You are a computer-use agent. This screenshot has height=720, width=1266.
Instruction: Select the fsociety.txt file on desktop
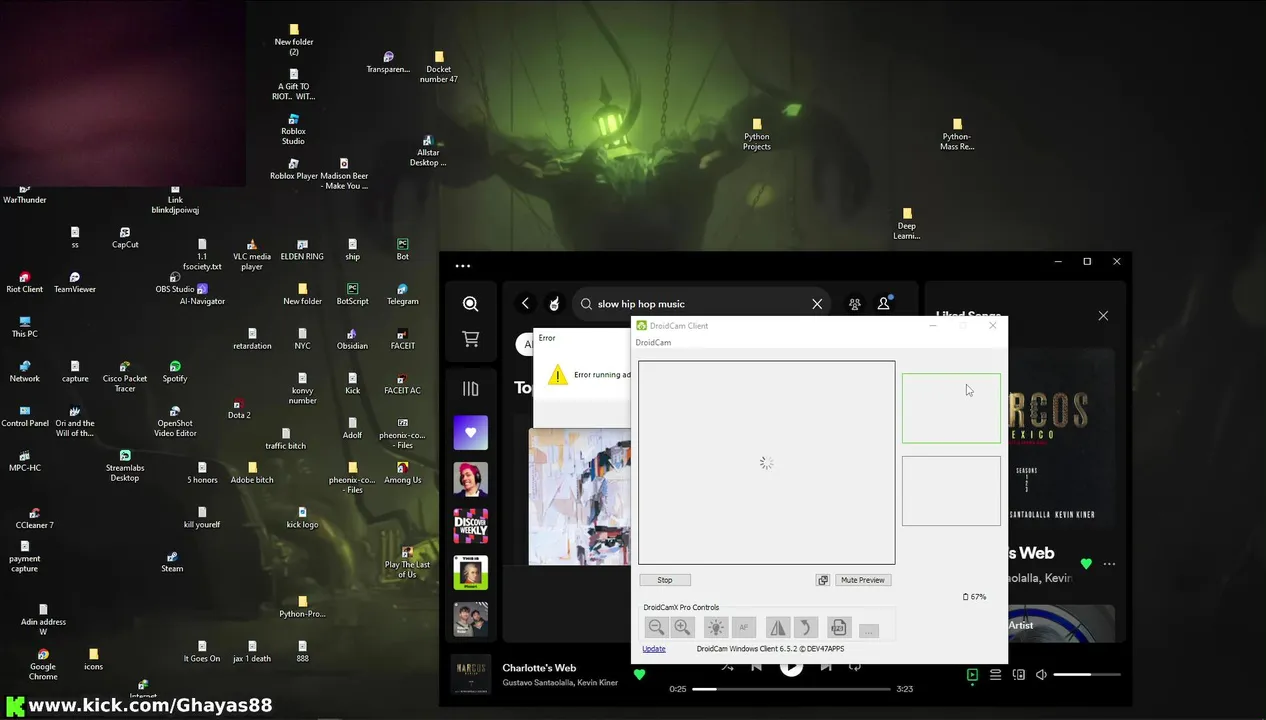click(202, 254)
